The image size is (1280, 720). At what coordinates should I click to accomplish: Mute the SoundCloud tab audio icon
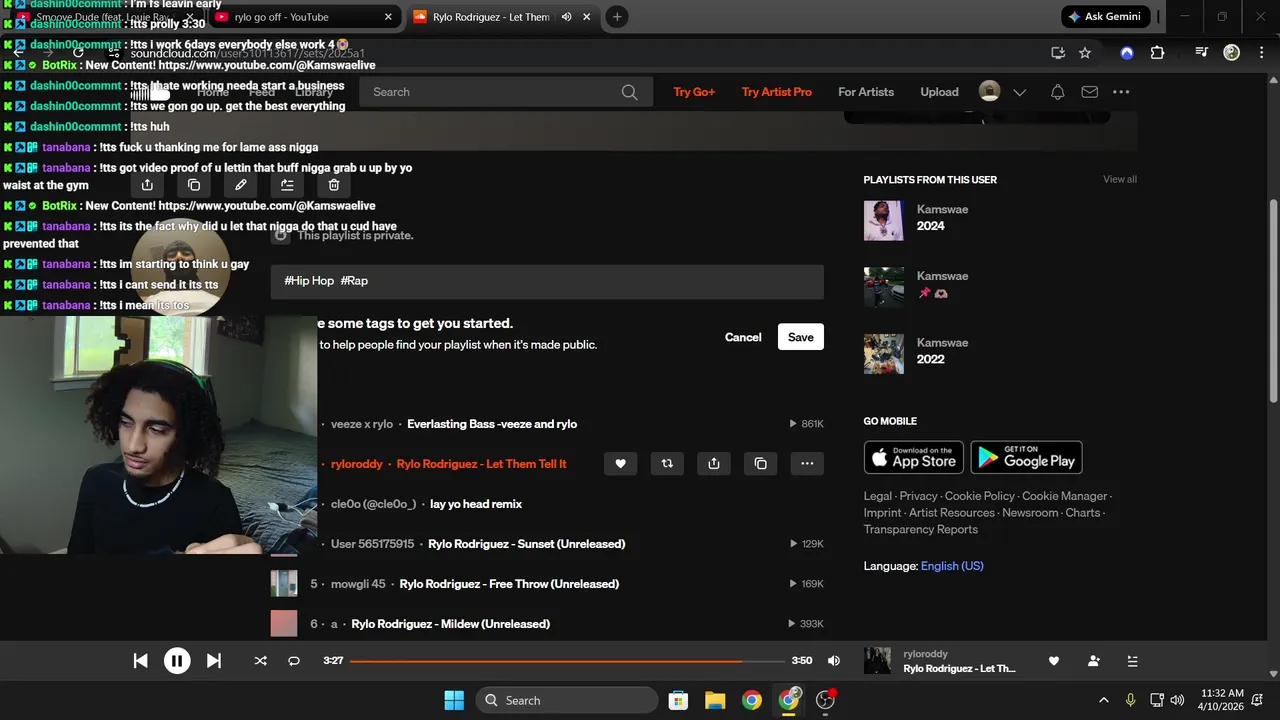pyautogui.click(x=566, y=17)
